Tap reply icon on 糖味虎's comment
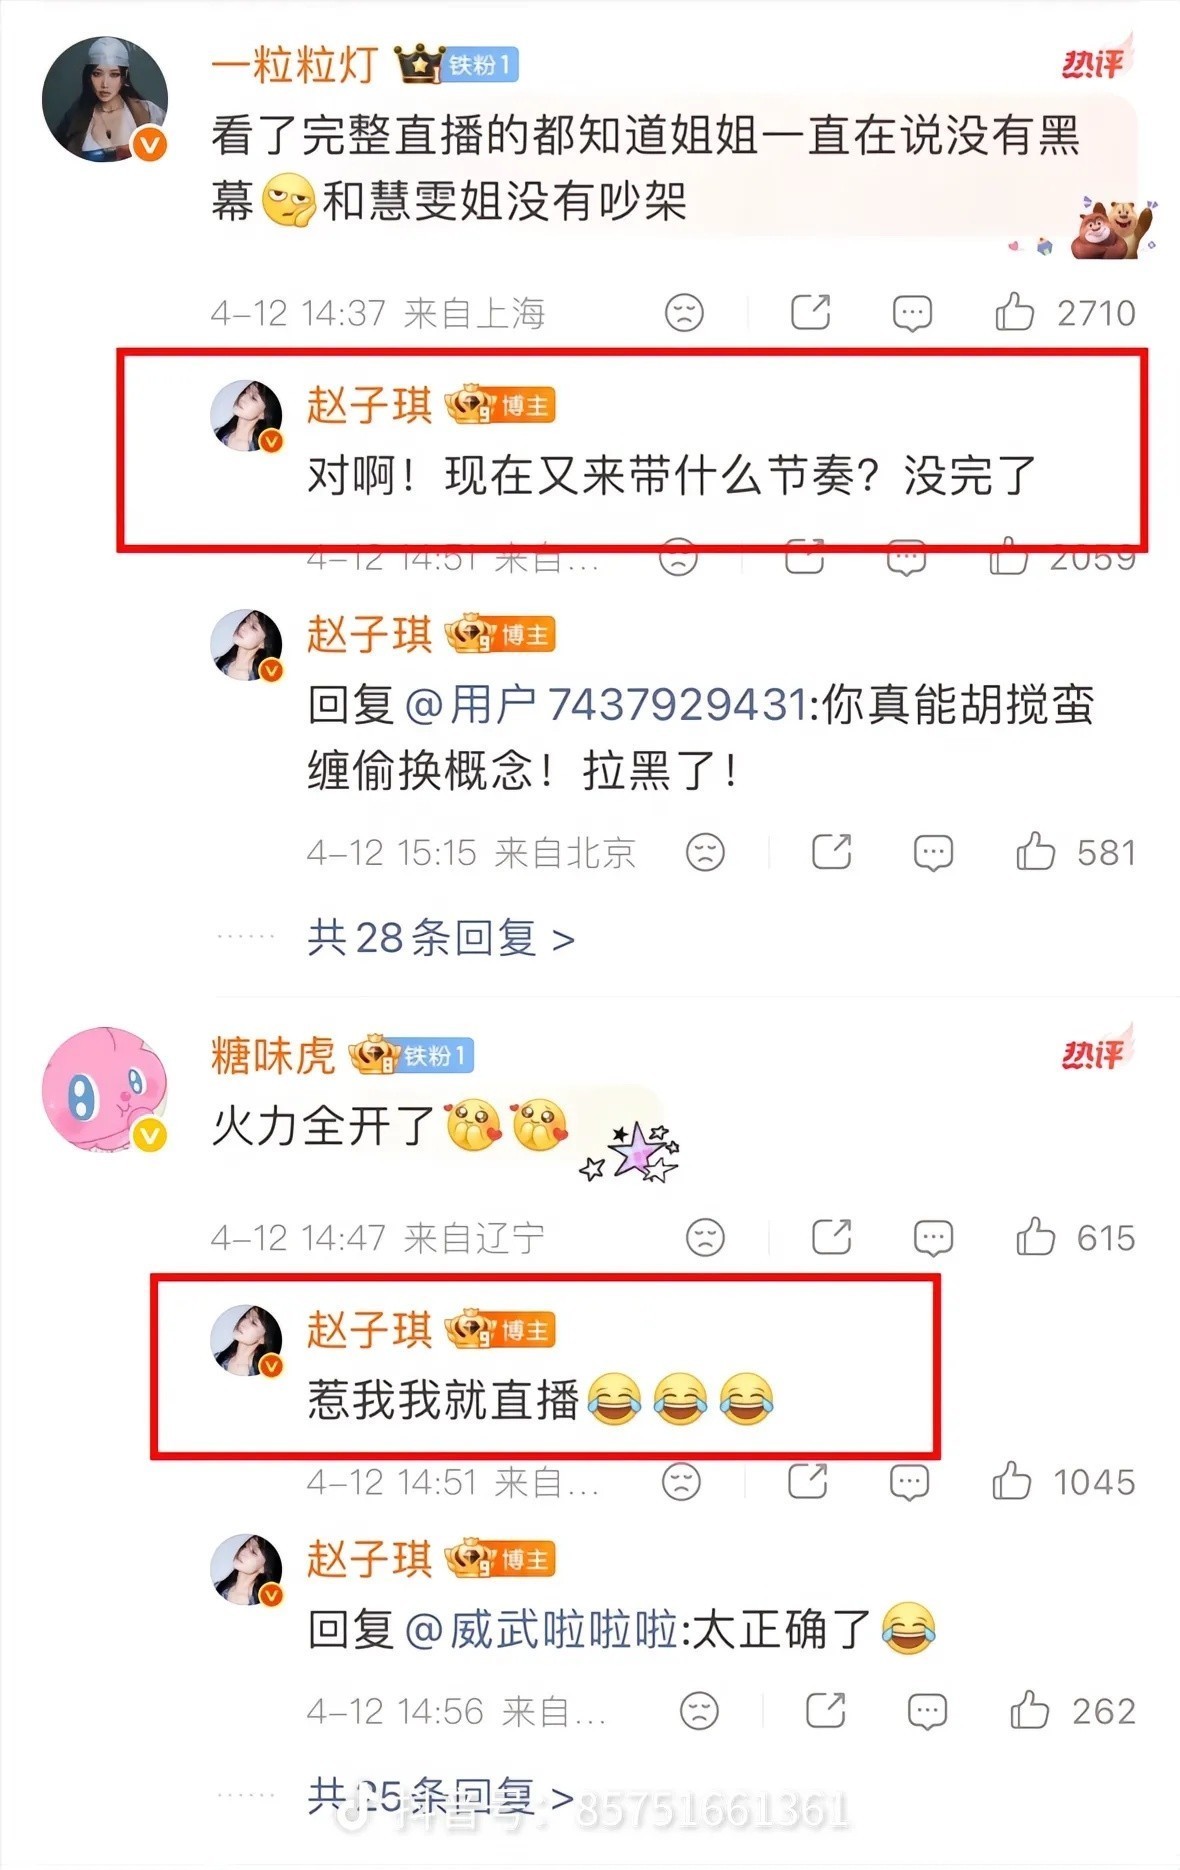This screenshot has height=1870, width=1180. pos(933,1238)
